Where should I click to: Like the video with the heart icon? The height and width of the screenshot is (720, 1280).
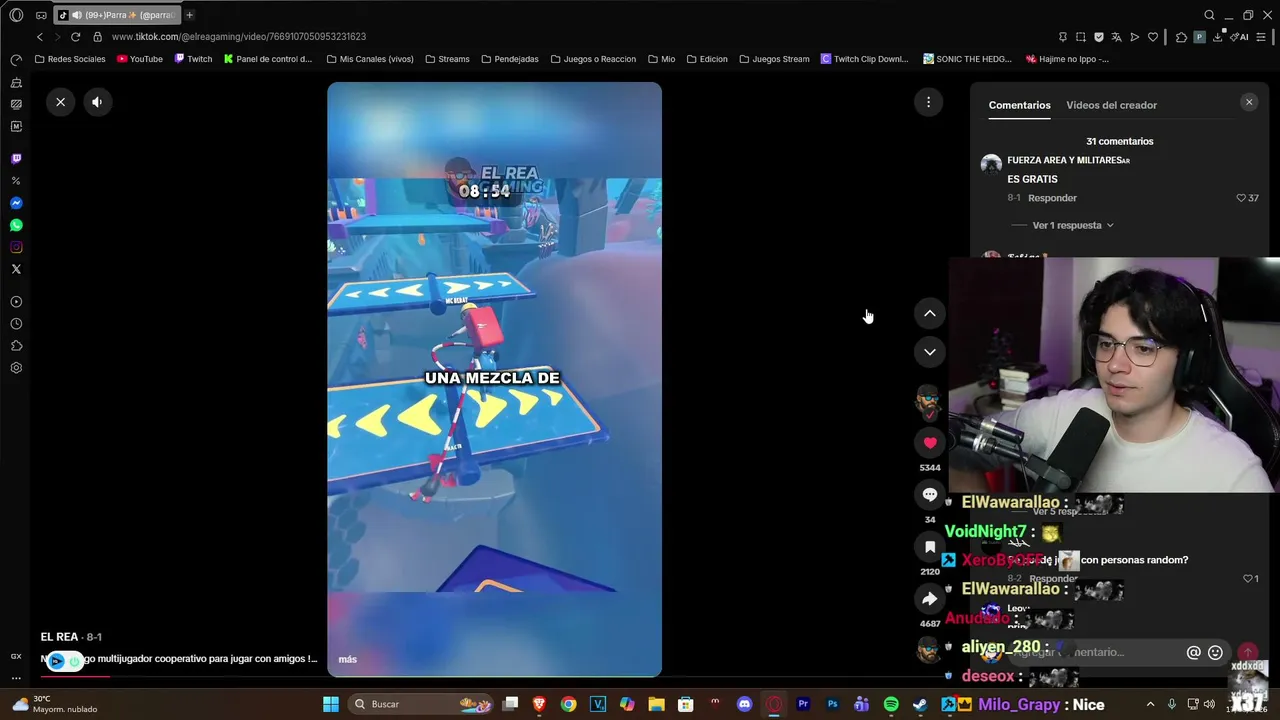[930, 443]
